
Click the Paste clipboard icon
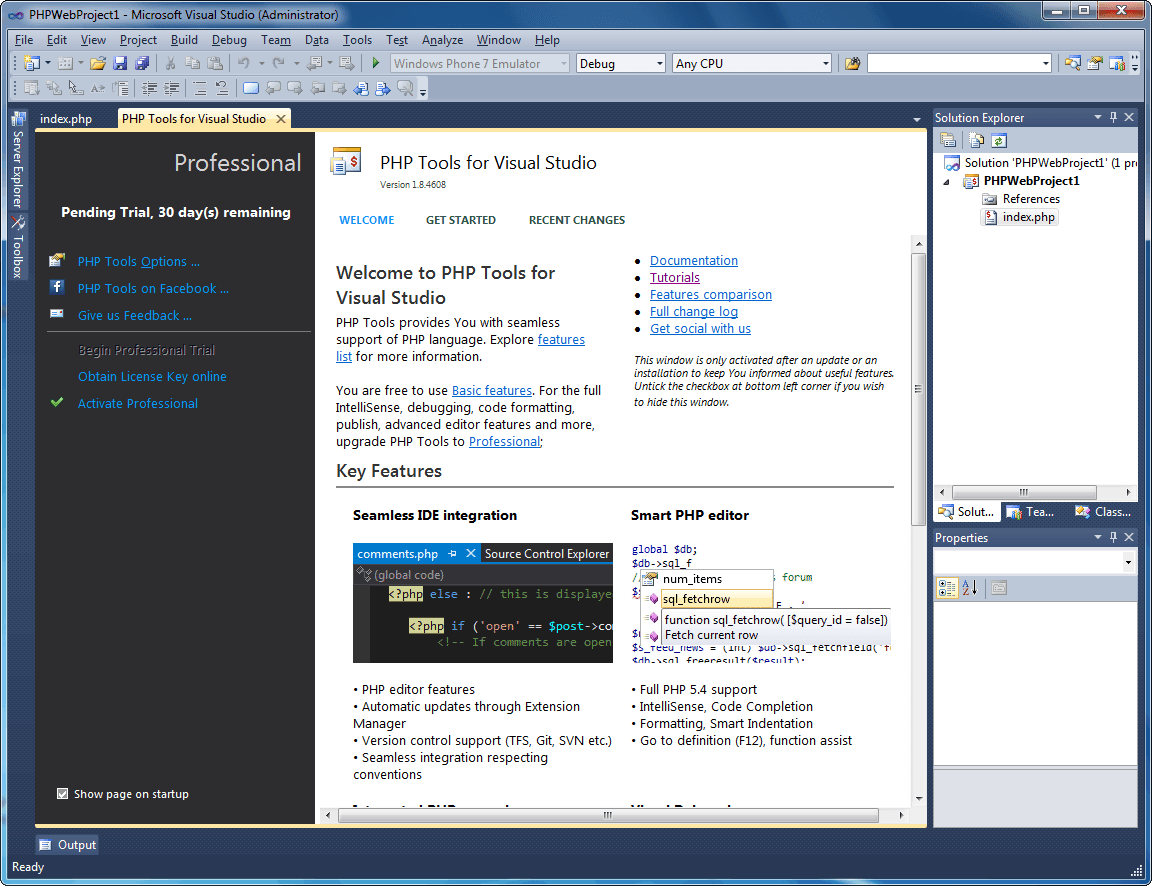click(215, 64)
